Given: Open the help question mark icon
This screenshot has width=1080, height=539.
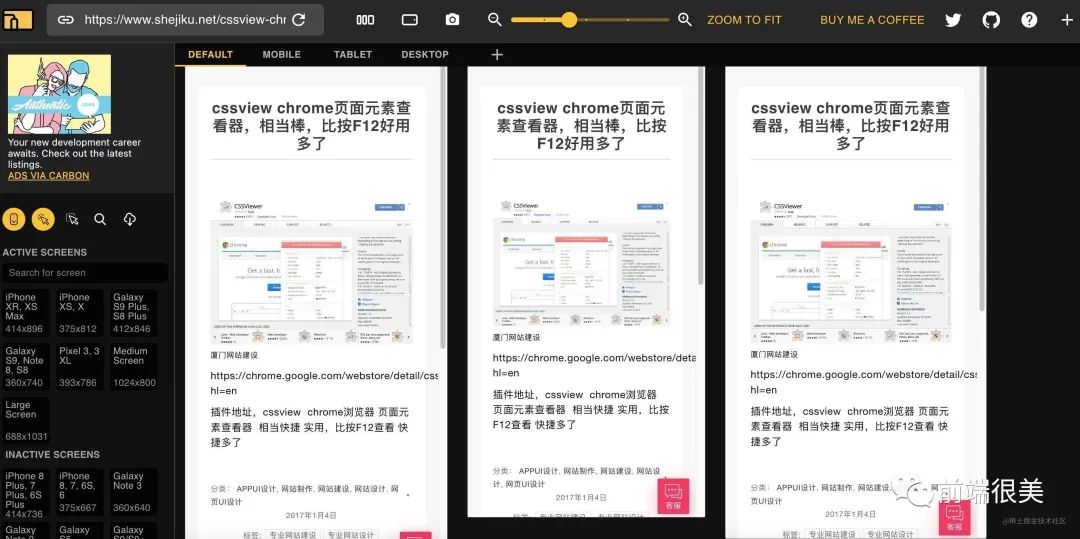Looking at the screenshot, I should pyautogui.click(x=1029, y=20).
